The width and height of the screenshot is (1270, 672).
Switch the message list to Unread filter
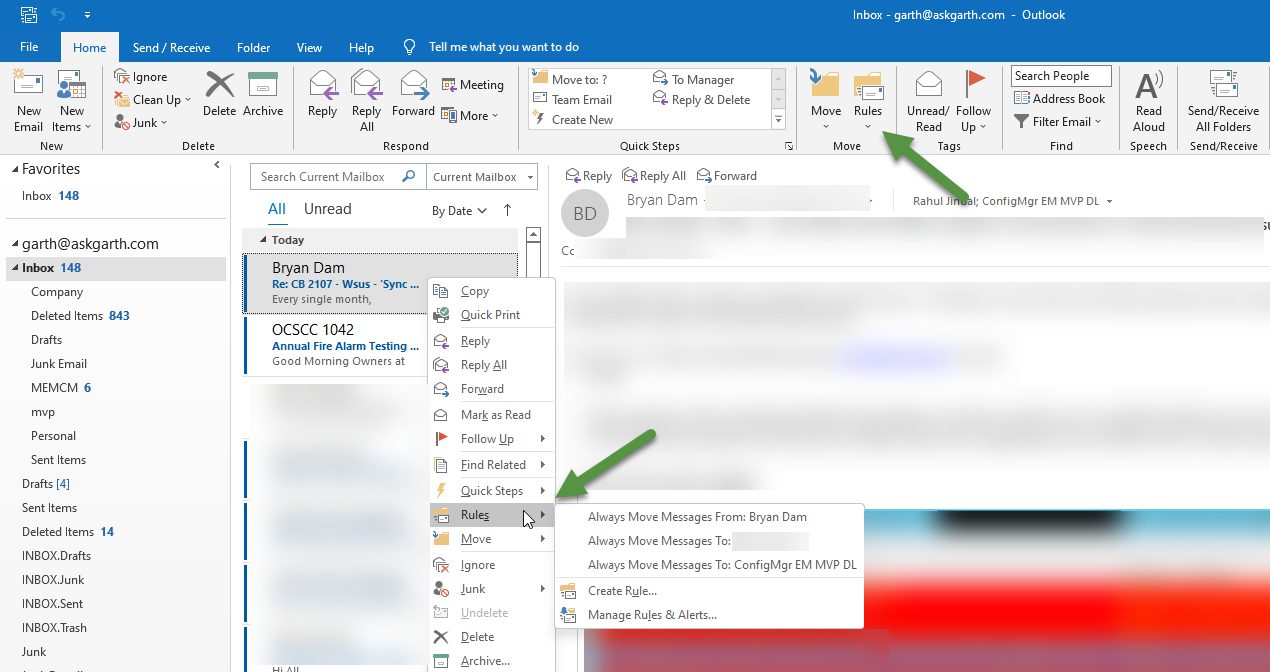coord(327,209)
